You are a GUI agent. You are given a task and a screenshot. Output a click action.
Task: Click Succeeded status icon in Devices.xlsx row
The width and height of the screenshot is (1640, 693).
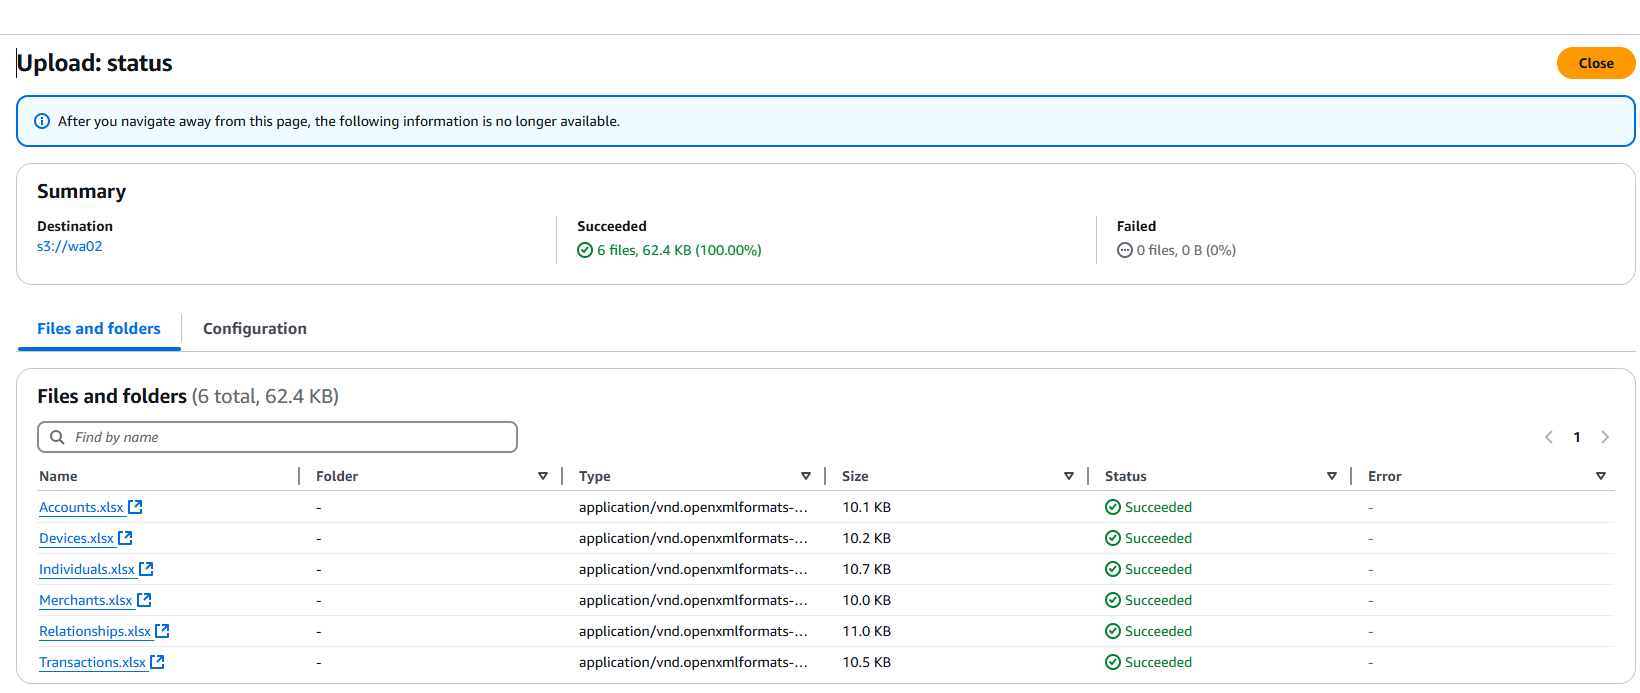(x=1113, y=538)
